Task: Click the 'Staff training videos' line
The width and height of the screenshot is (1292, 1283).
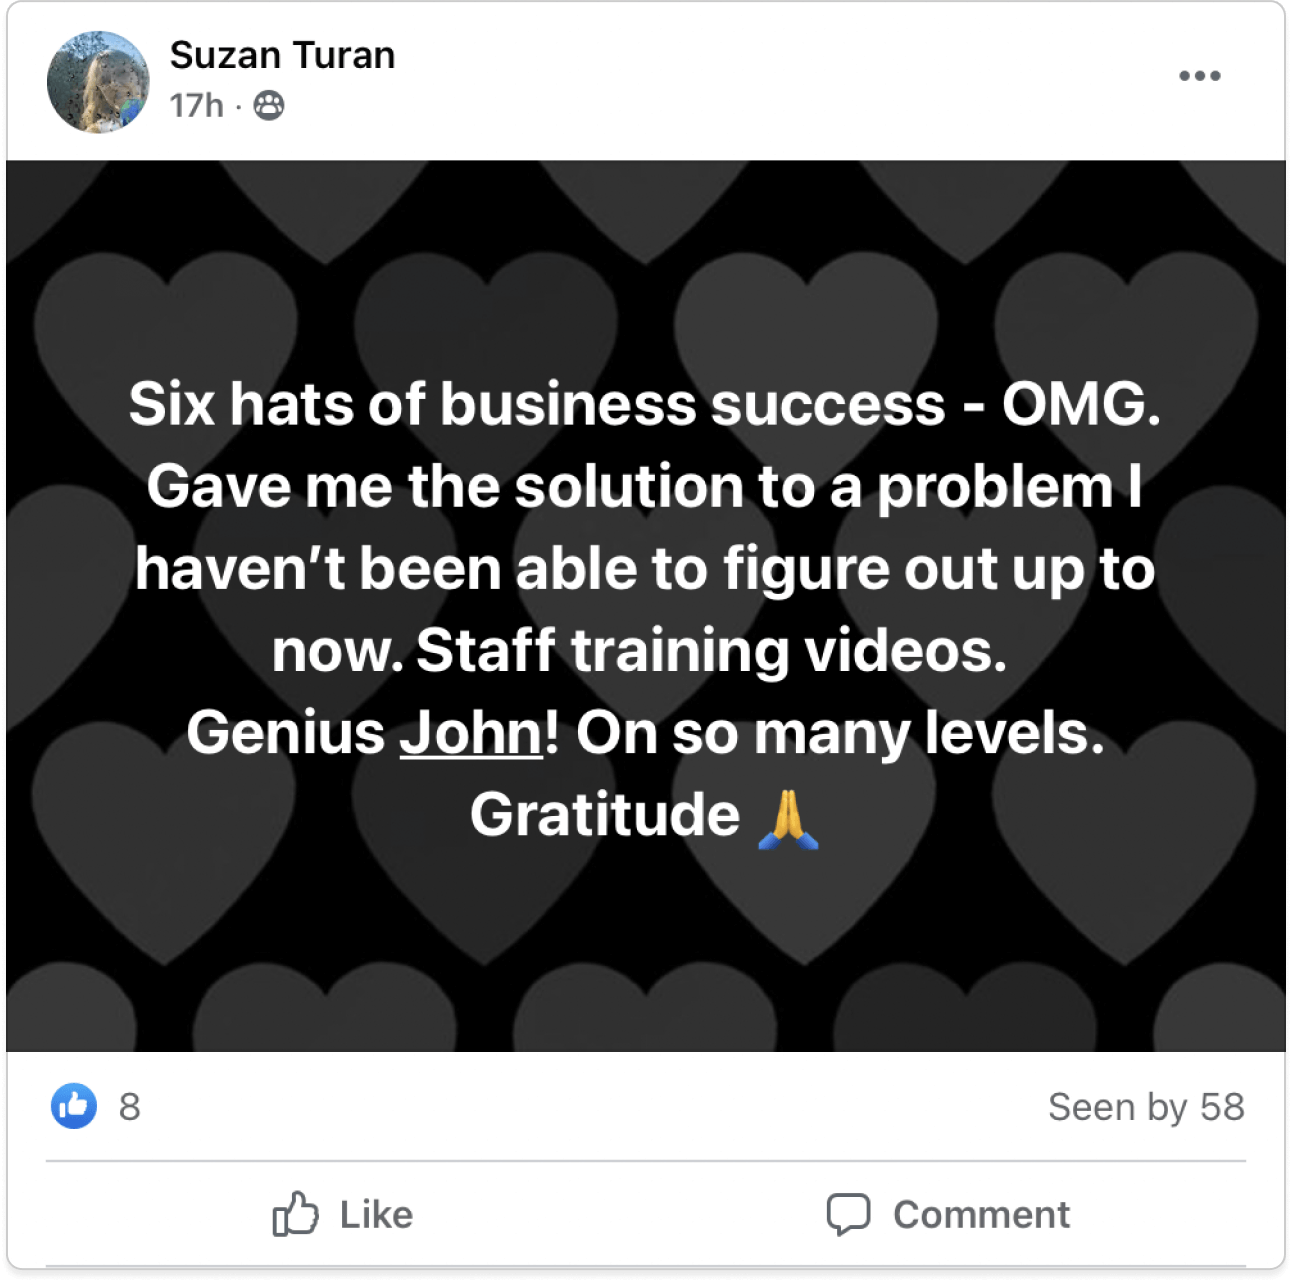Action: pos(711,651)
